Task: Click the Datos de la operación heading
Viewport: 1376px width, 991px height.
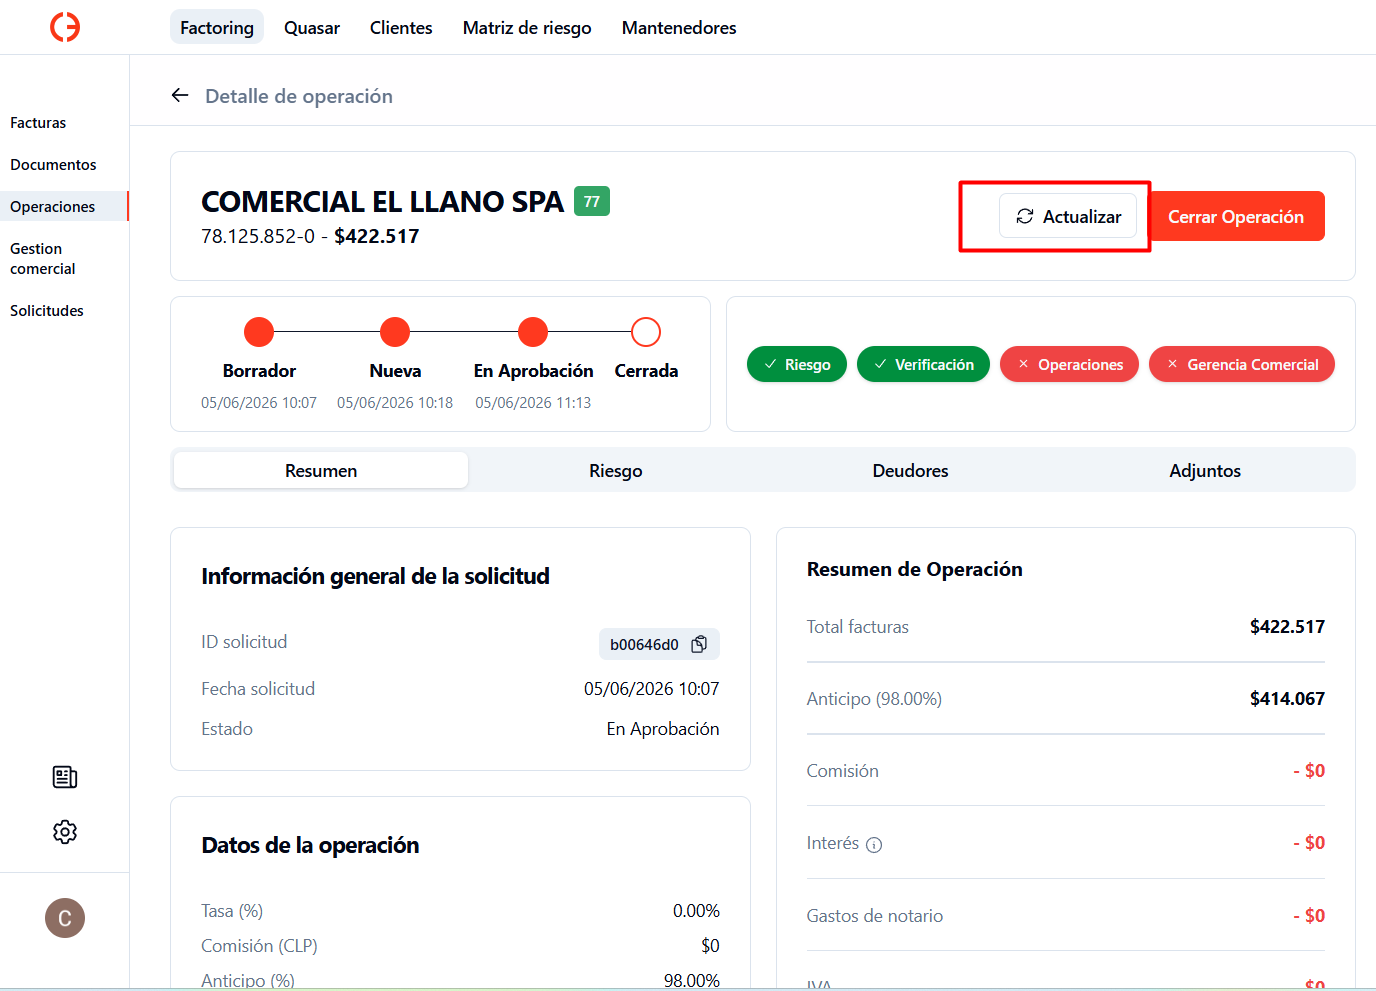Action: (x=310, y=845)
